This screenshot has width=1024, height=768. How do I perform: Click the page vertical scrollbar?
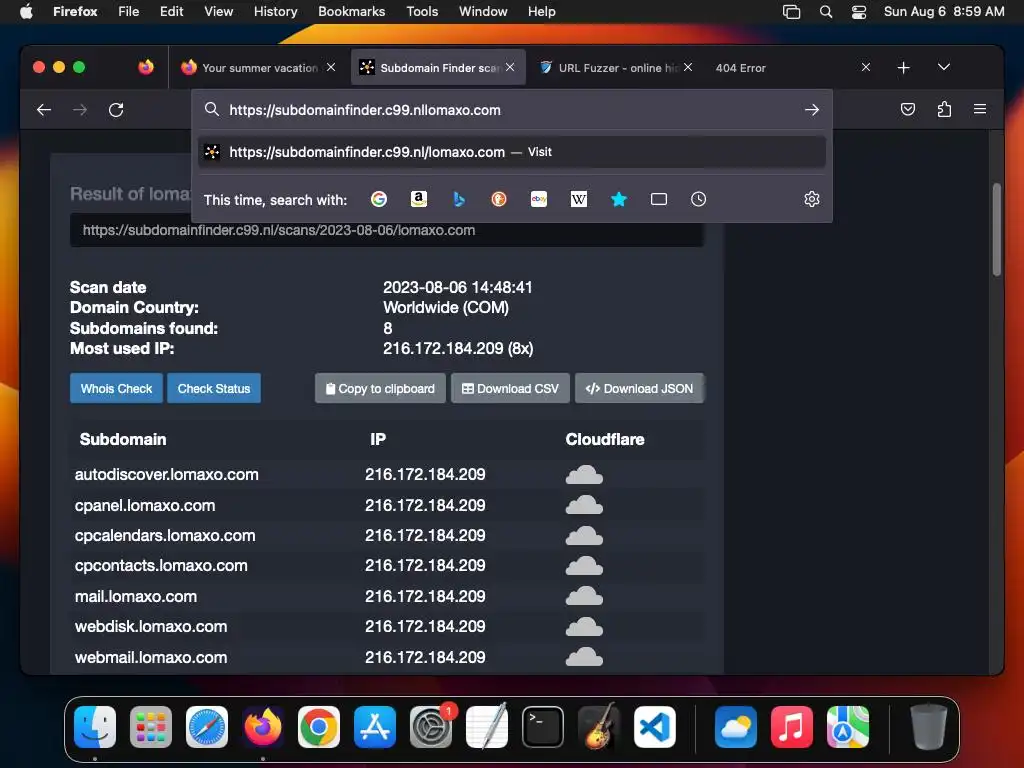point(997,229)
